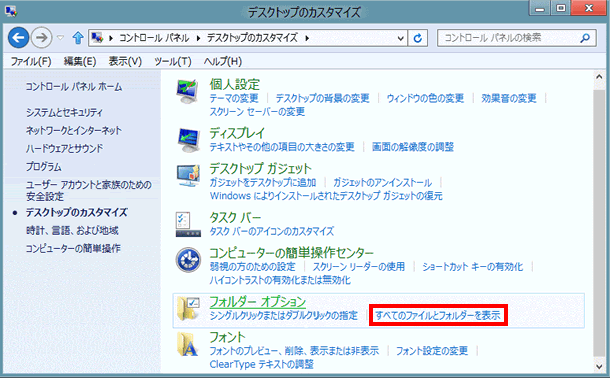Open the ファイル(F) menu
This screenshot has height=378, width=610.
click(31, 61)
